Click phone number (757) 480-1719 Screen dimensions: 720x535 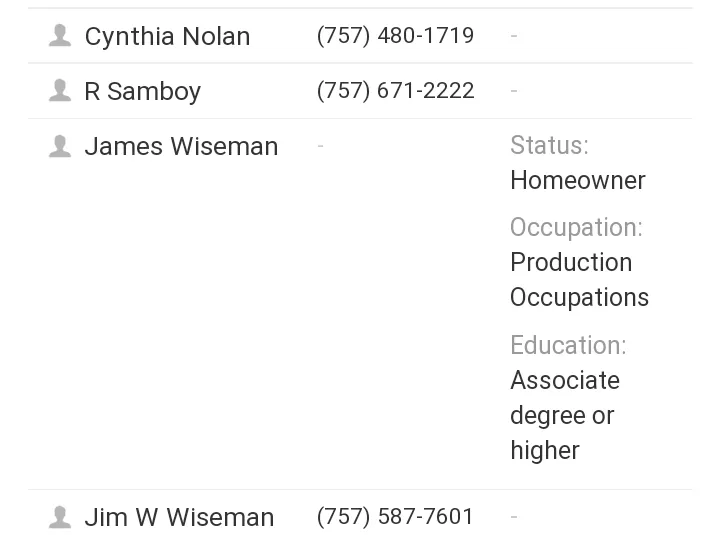pyautogui.click(x=395, y=36)
